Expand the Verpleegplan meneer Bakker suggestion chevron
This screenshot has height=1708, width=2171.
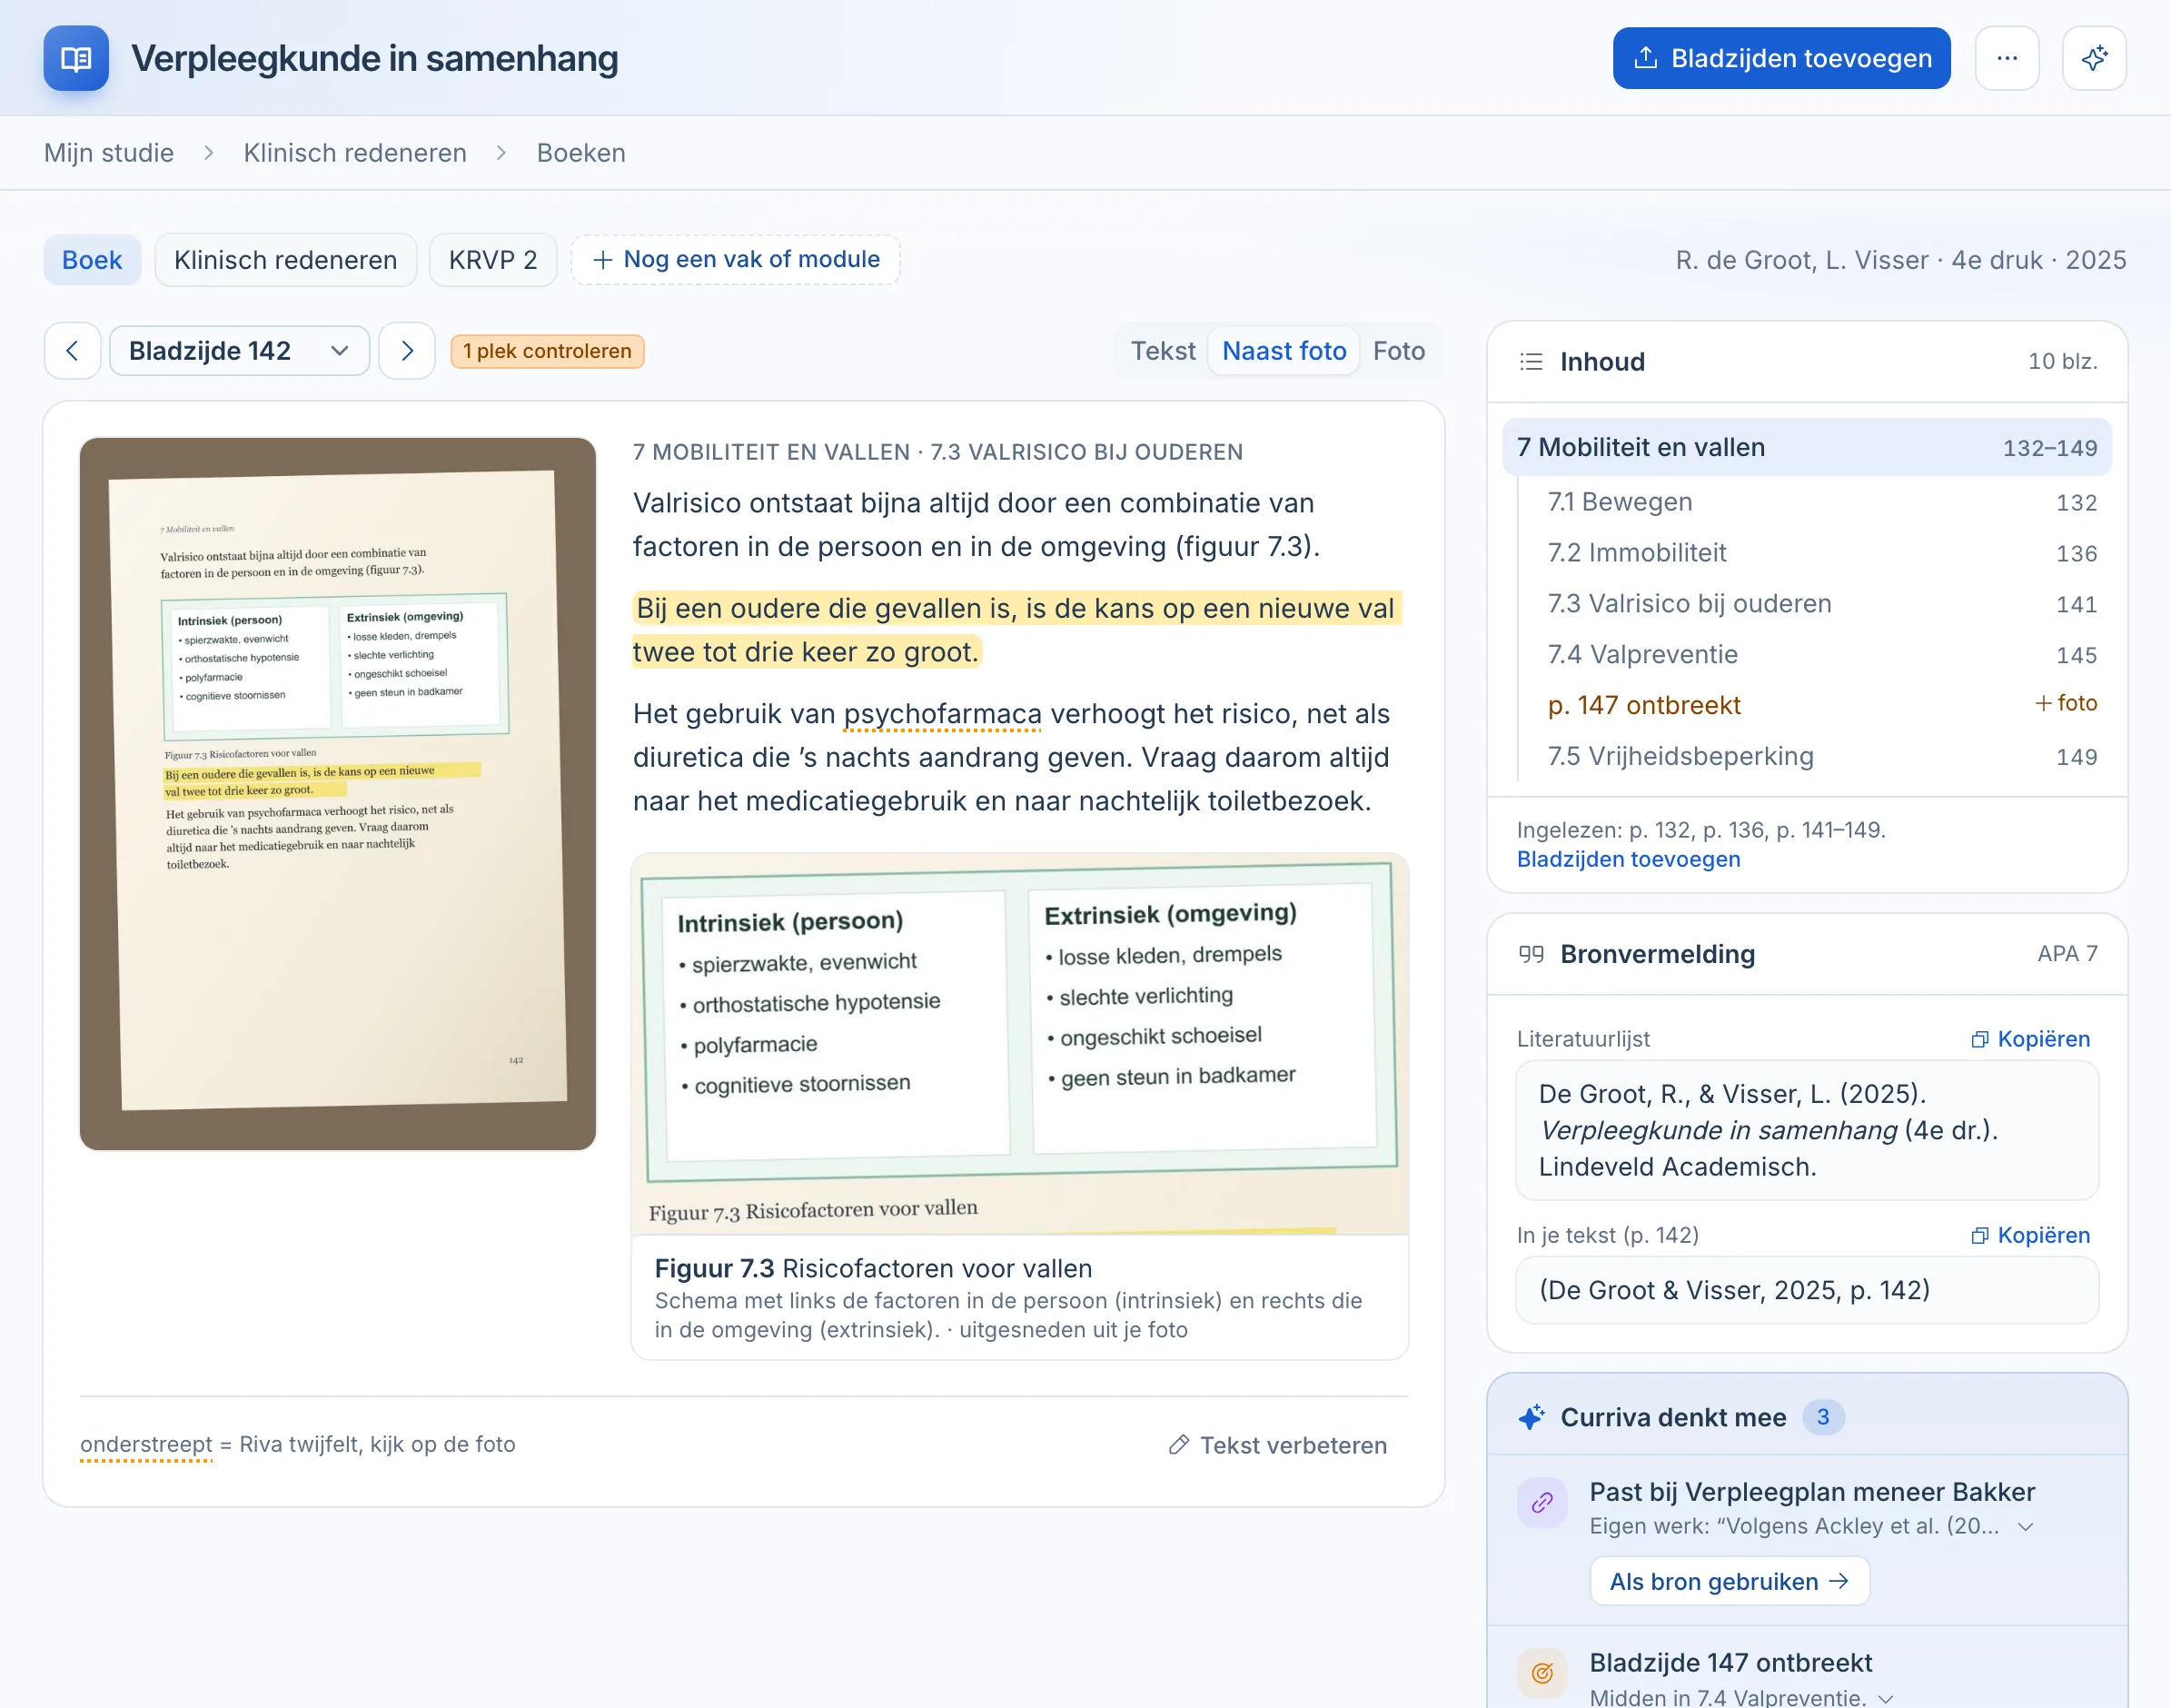click(2025, 1526)
